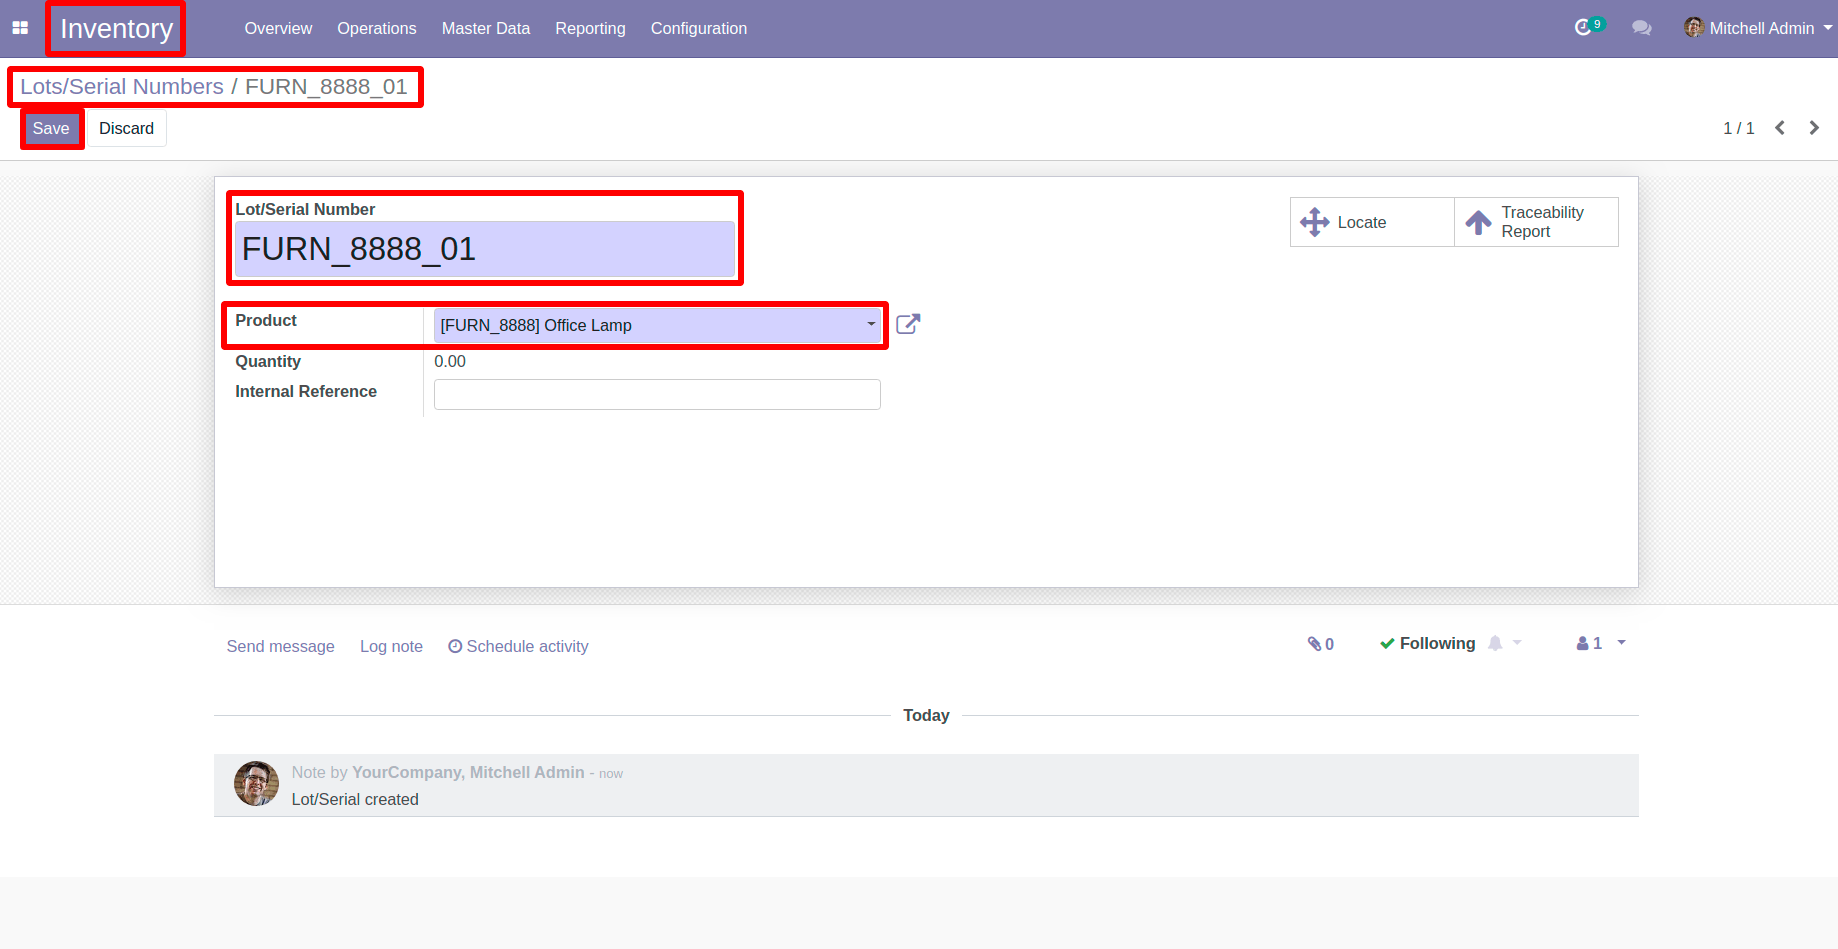Click the Locate stat button

1372,222
